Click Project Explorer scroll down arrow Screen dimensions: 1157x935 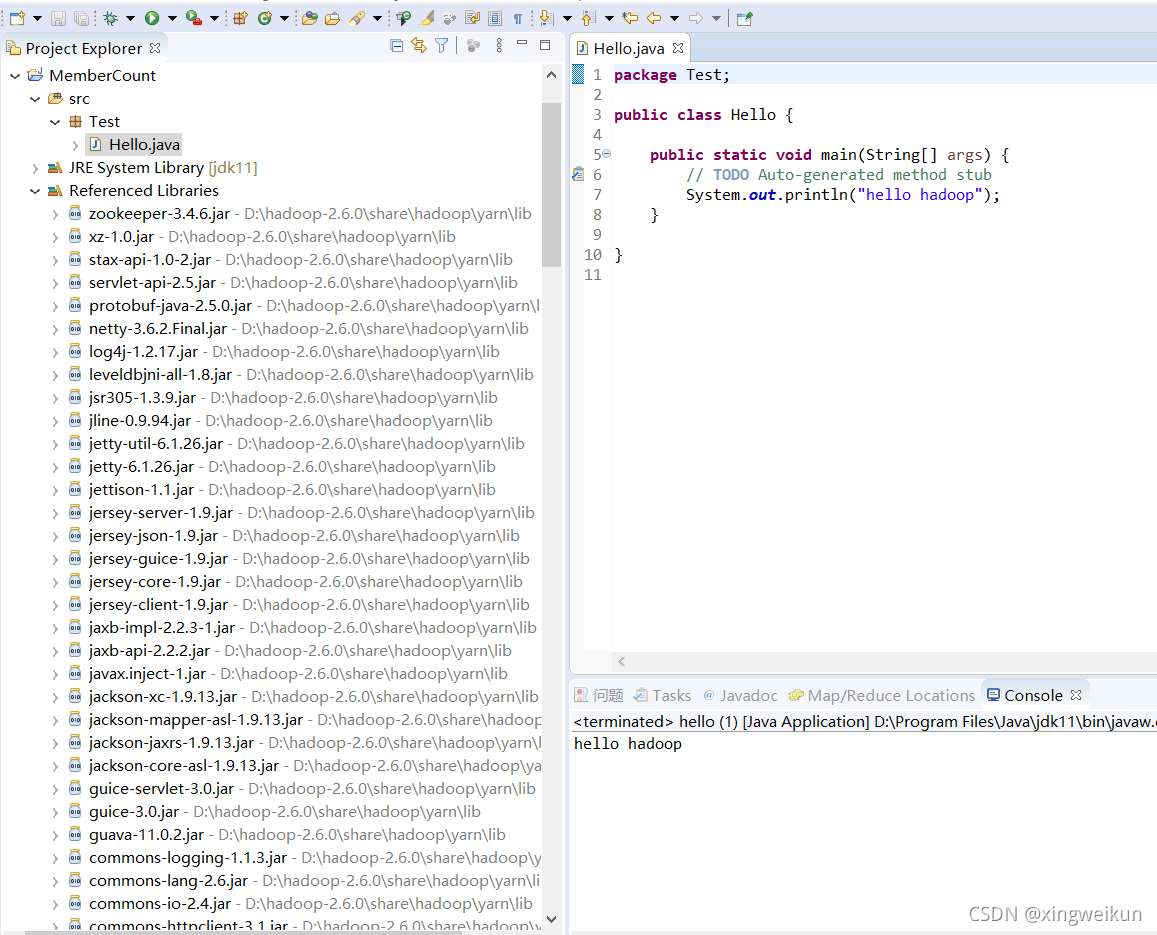point(551,919)
